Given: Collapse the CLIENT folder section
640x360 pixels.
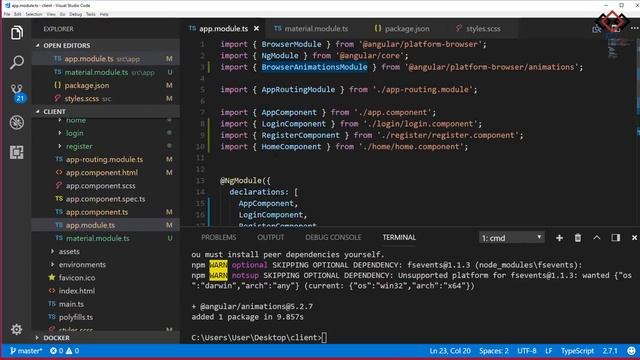Looking at the screenshot, I should click(106, 111).
